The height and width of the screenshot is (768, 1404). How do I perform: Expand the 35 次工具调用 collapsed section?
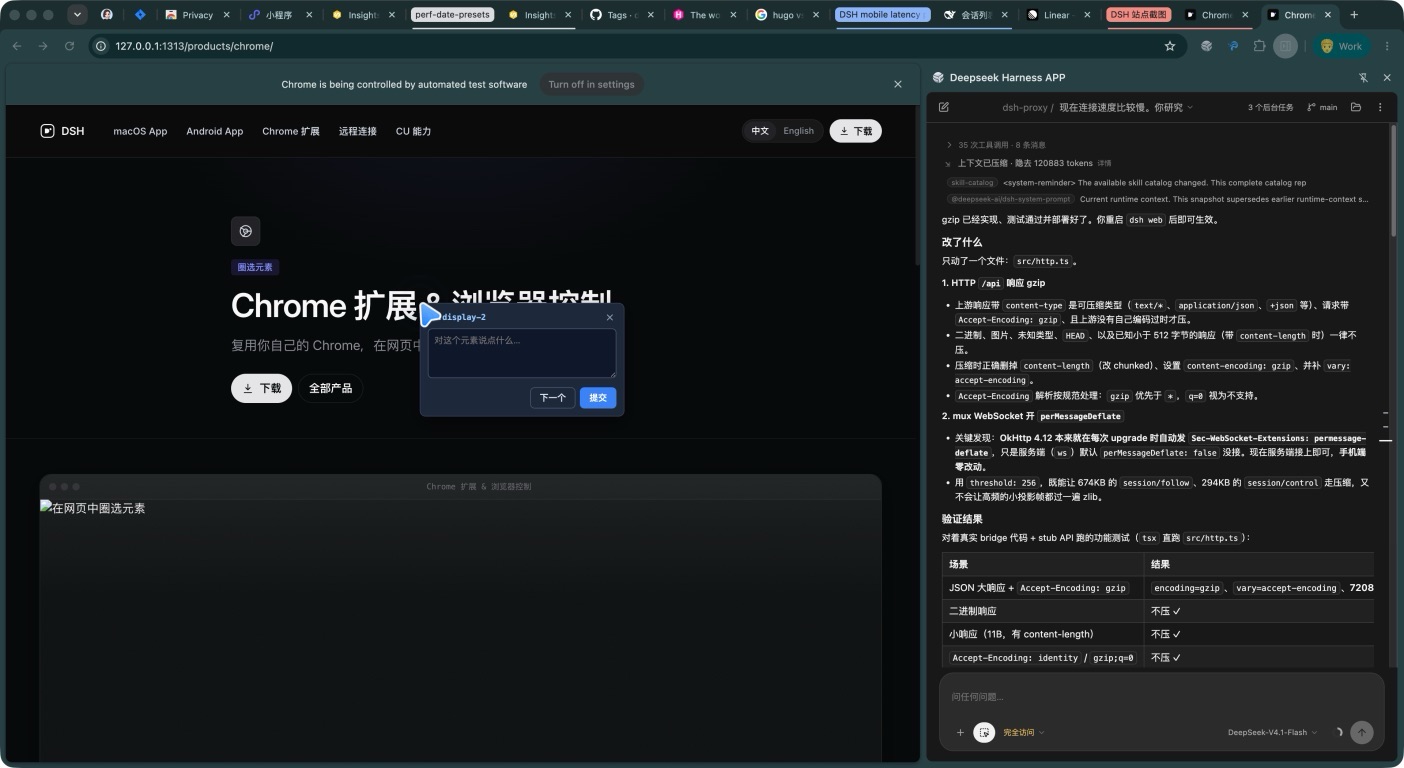949,145
